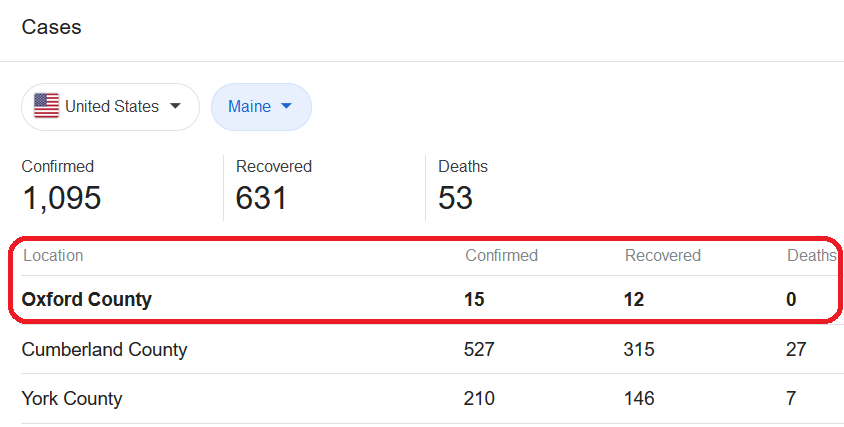
Task: Click the Confirmed total 1,095
Action: [x=61, y=198]
